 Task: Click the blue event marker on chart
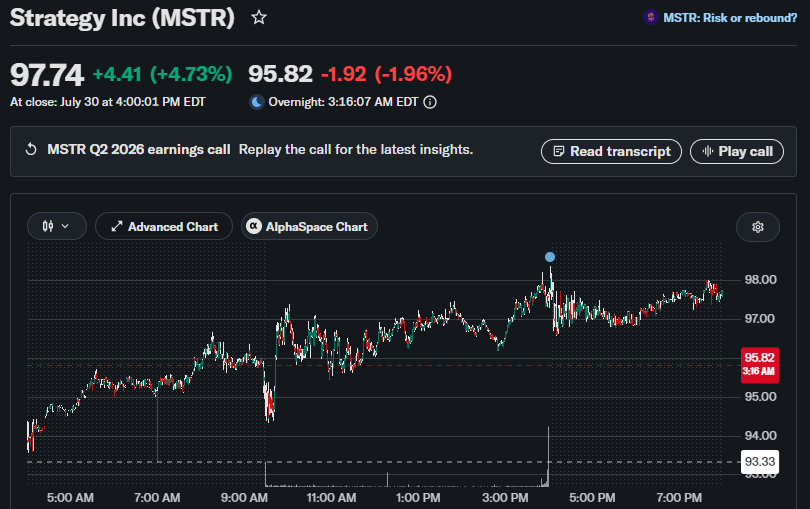click(550, 257)
